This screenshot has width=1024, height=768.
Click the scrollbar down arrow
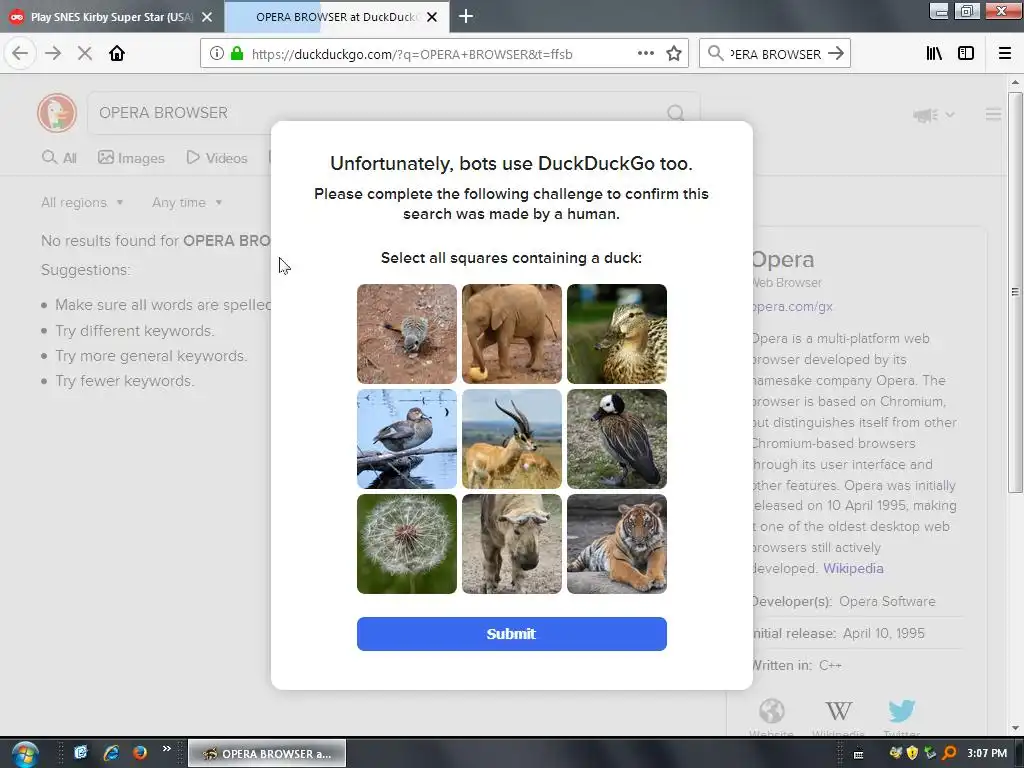point(1015,728)
